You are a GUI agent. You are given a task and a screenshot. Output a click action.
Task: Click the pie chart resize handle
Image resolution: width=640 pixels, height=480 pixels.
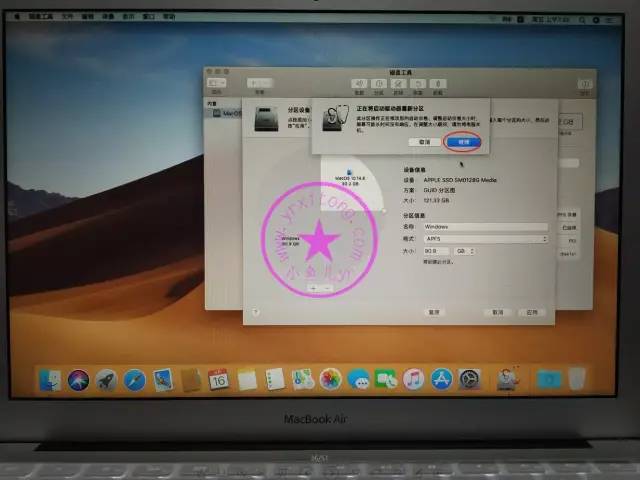coord(386,210)
